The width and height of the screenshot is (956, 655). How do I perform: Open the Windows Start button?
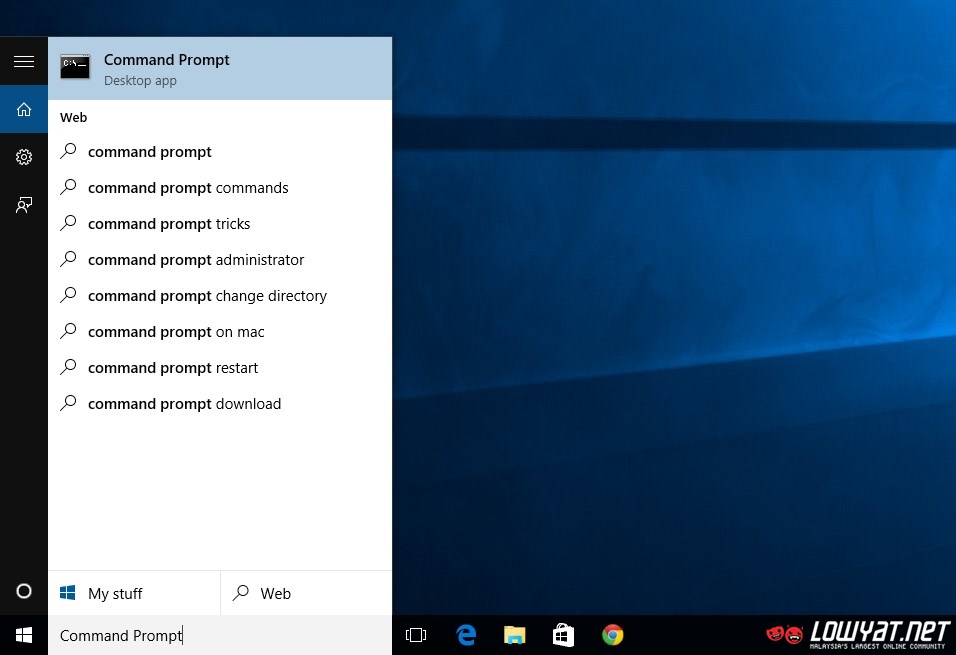pyautogui.click(x=24, y=635)
